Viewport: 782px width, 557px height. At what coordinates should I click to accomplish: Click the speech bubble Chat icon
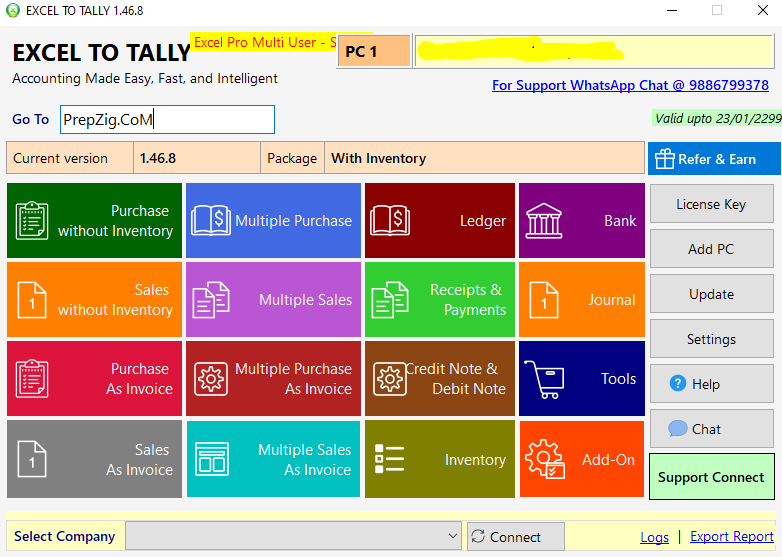pos(677,428)
